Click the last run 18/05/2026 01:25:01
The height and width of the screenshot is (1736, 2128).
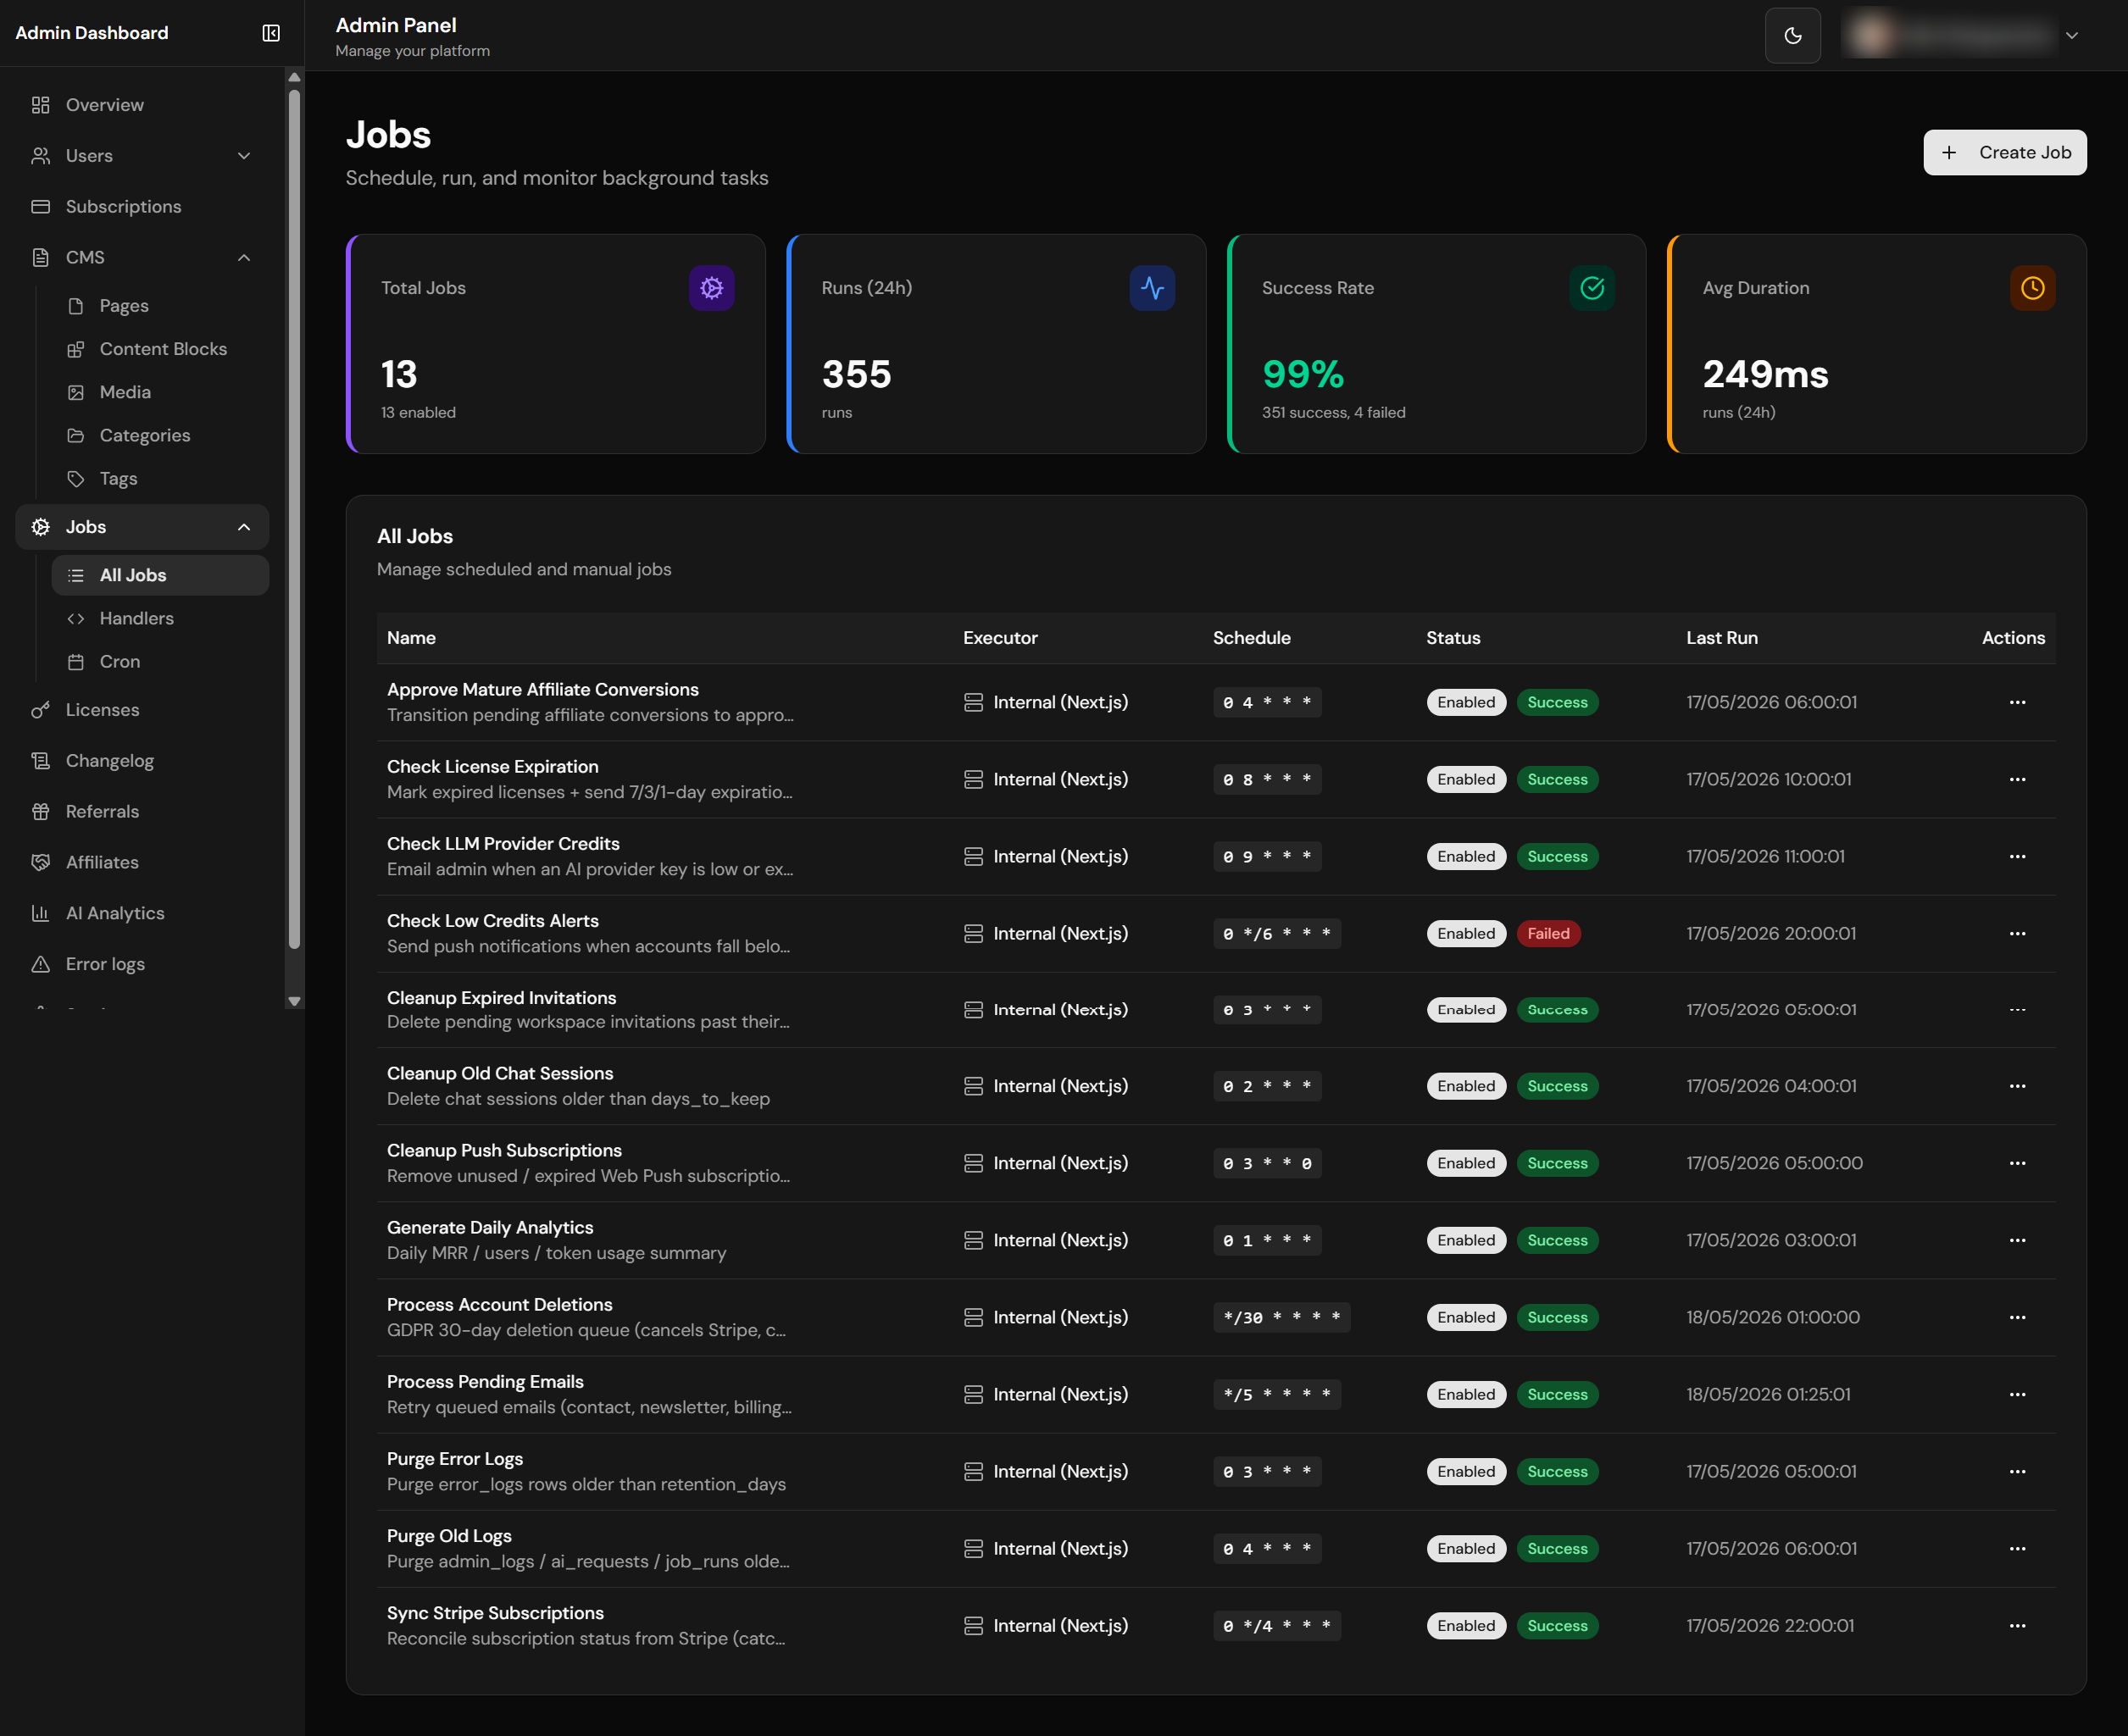pos(1767,1394)
